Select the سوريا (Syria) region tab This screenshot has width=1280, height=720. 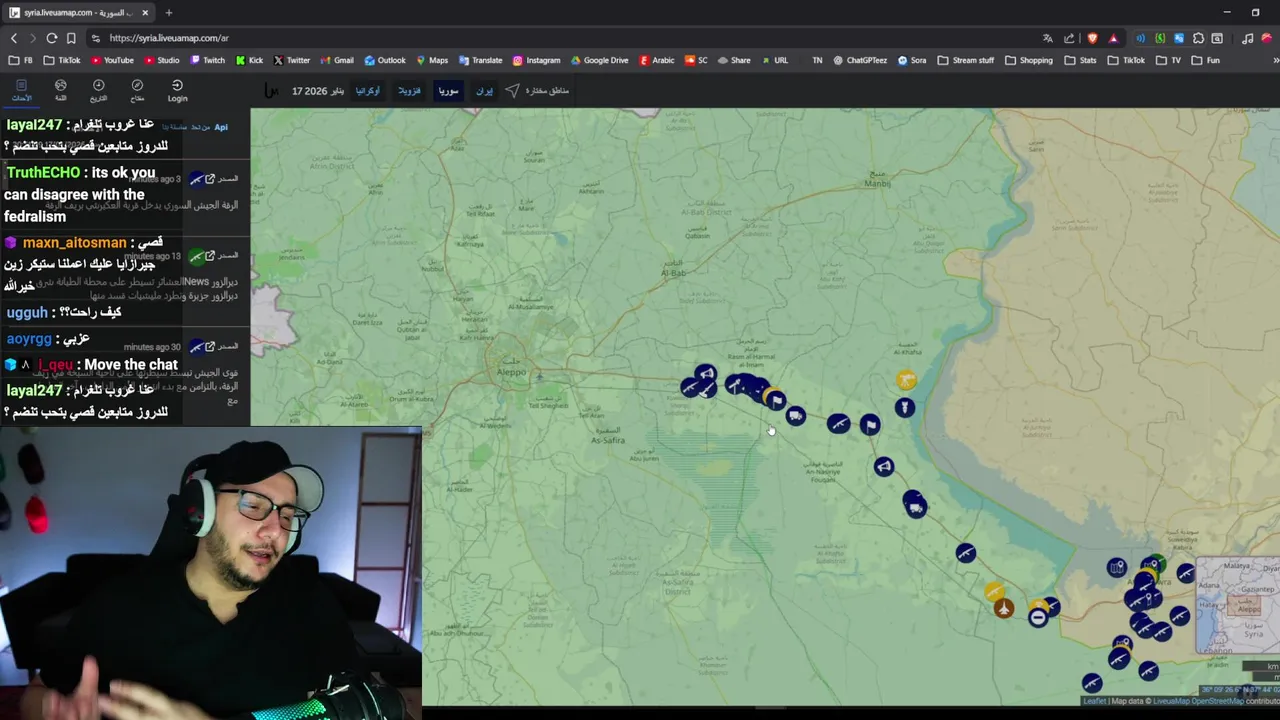[448, 90]
